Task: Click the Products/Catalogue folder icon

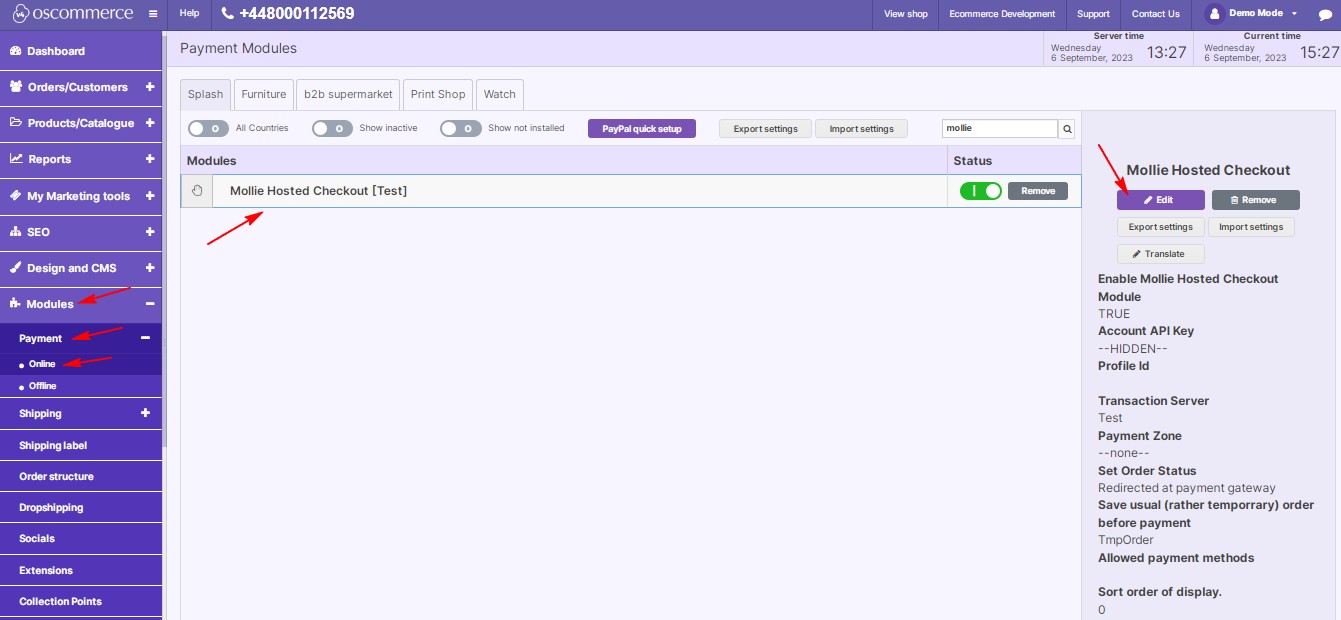Action: (x=16, y=123)
